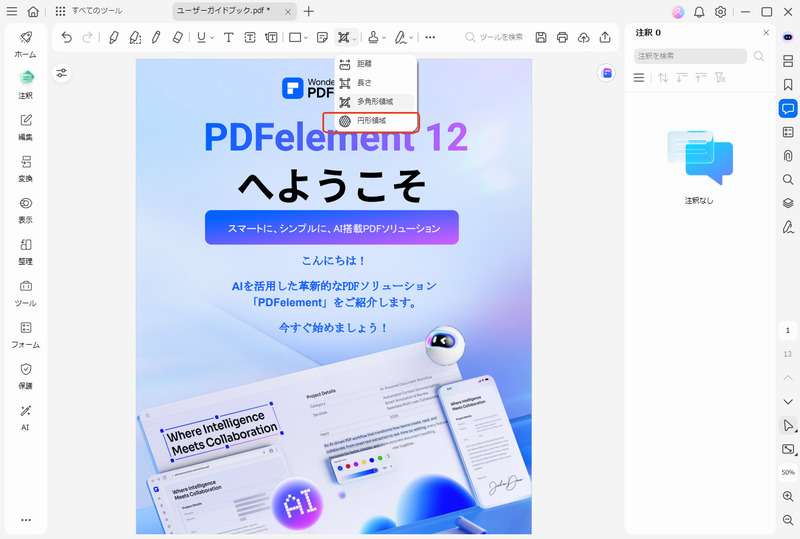Expand the Shapes dropdown arrow
The width and height of the screenshot is (800, 539).
306,38
